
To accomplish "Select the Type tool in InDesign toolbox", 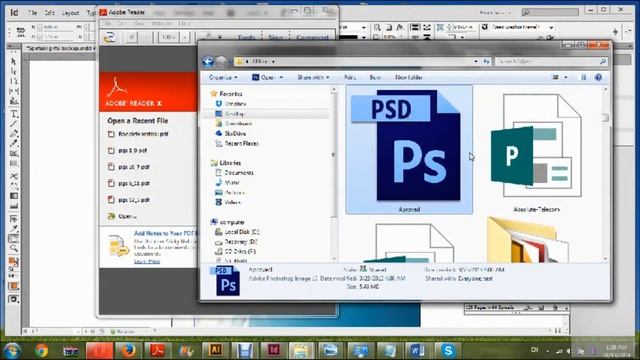I will pos(13,114).
